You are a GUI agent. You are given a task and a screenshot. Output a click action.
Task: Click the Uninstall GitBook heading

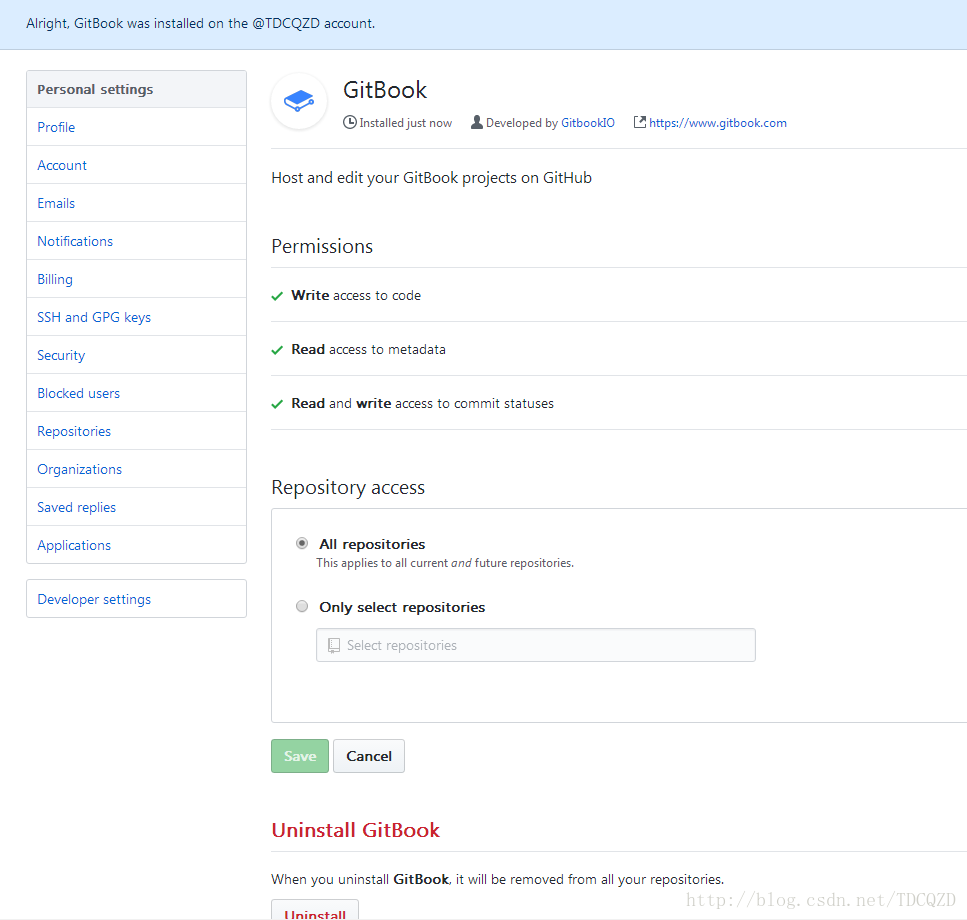pos(356,830)
